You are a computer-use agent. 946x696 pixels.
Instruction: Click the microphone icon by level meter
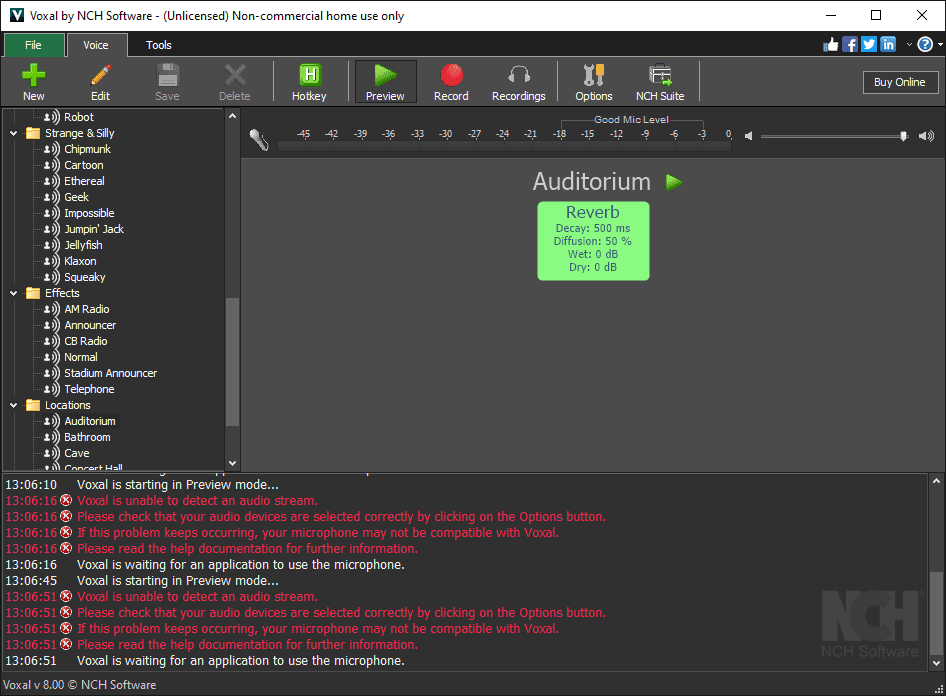(259, 139)
